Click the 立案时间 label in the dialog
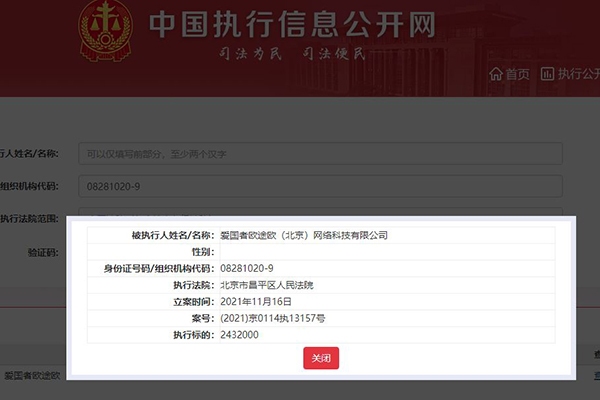 pos(194,302)
